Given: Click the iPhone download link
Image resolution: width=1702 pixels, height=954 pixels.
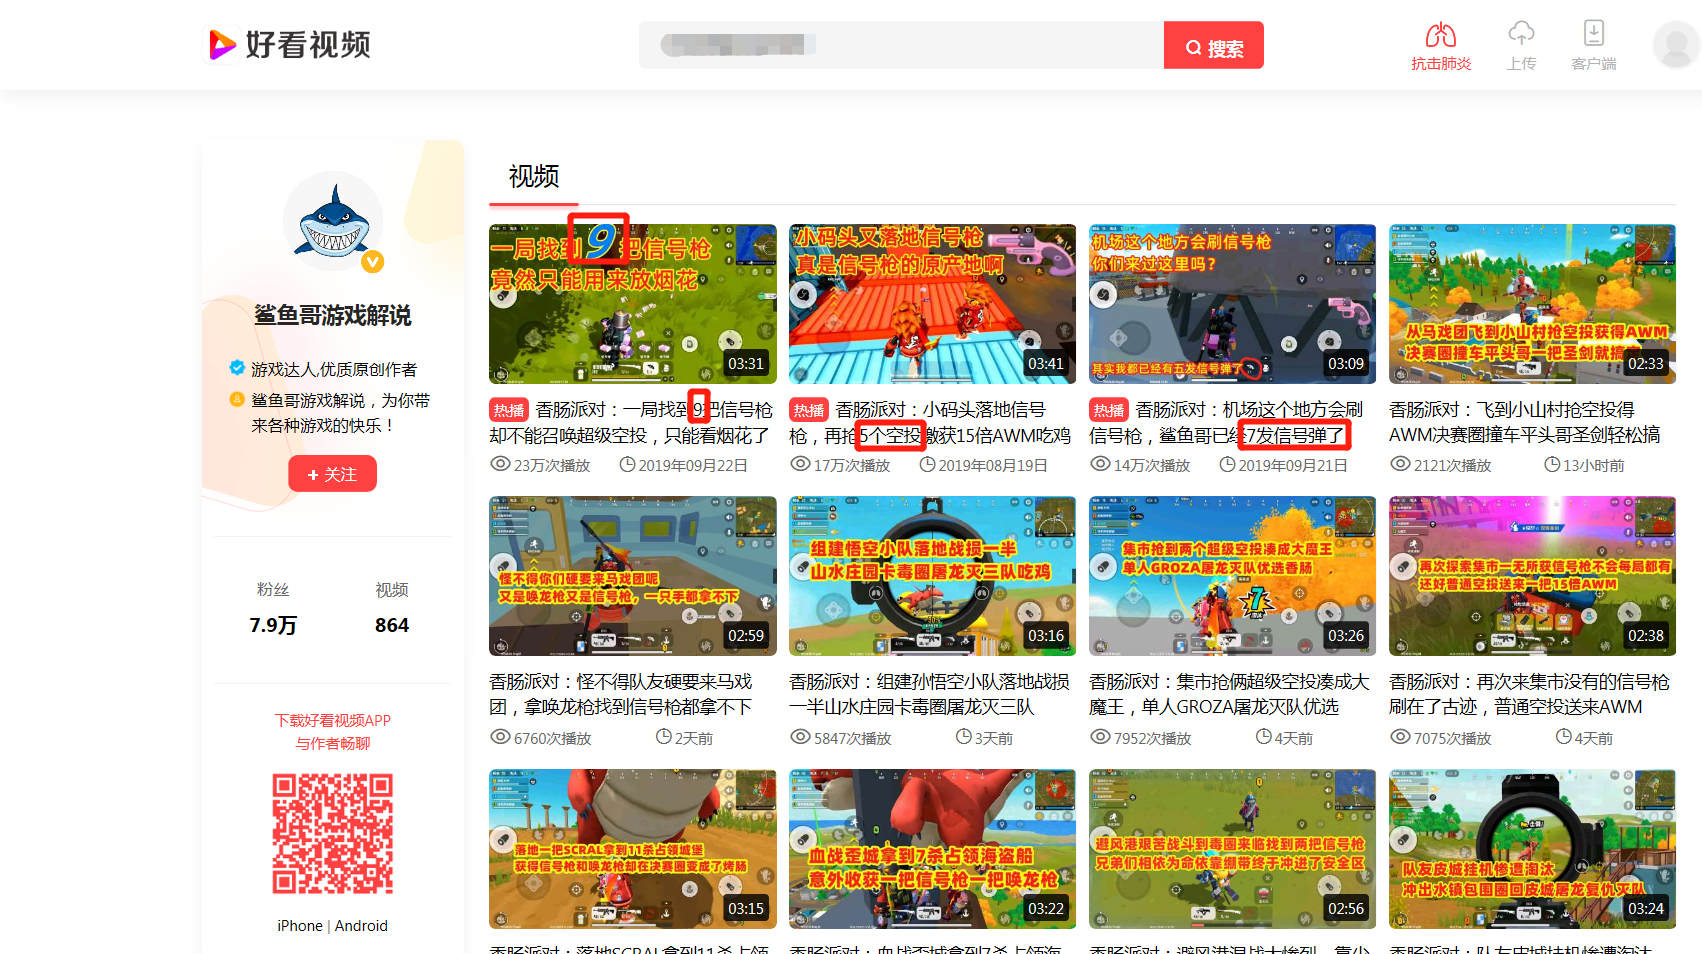Looking at the screenshot, I should [x=300, y=926].
